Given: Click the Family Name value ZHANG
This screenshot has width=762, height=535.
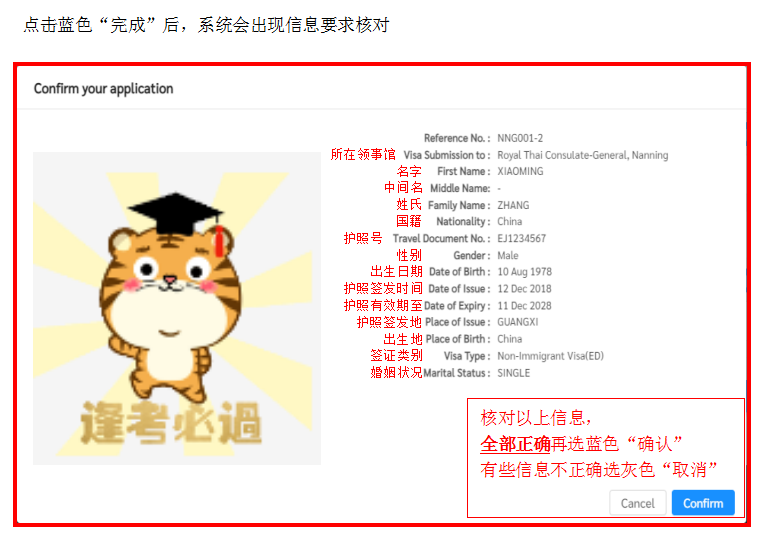Looking at the screenshot, I should 513,205.
